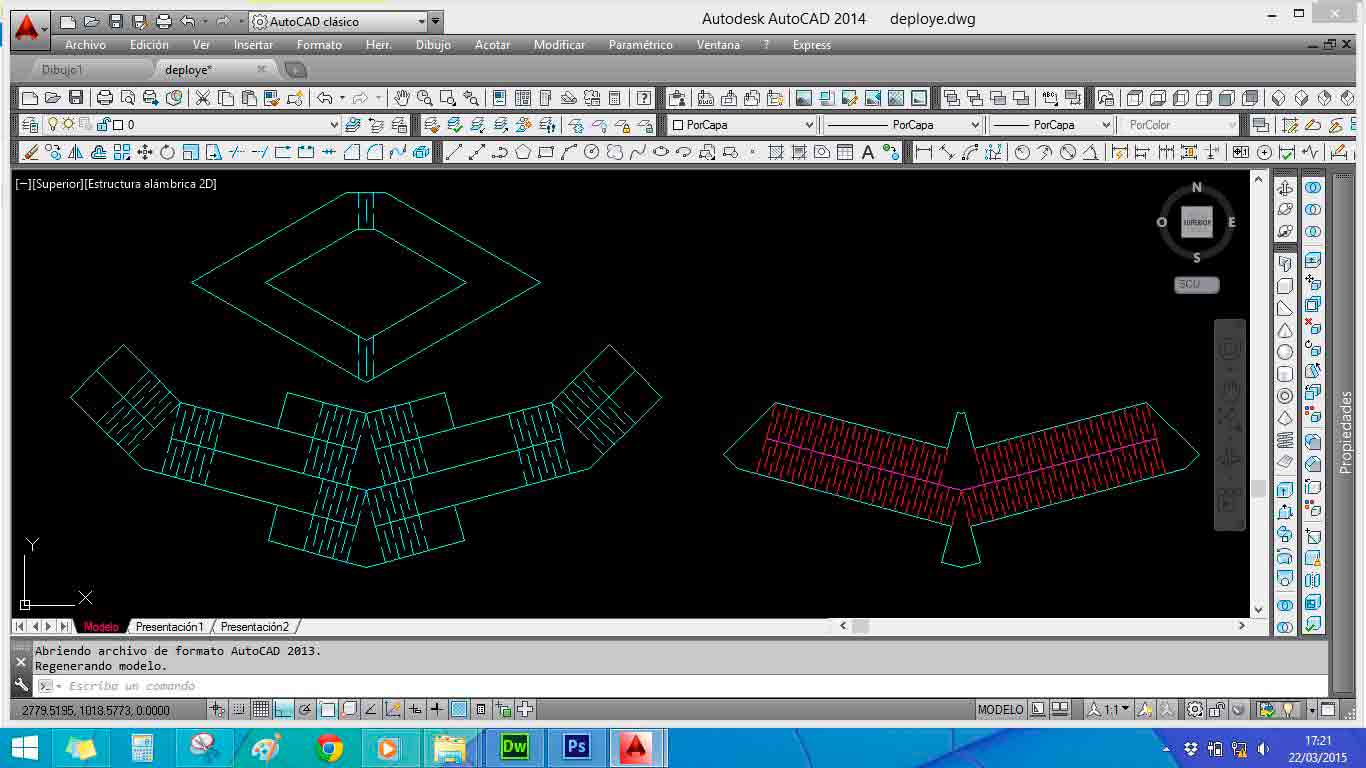Select the Mirror tool

click(x=76, y=152)
